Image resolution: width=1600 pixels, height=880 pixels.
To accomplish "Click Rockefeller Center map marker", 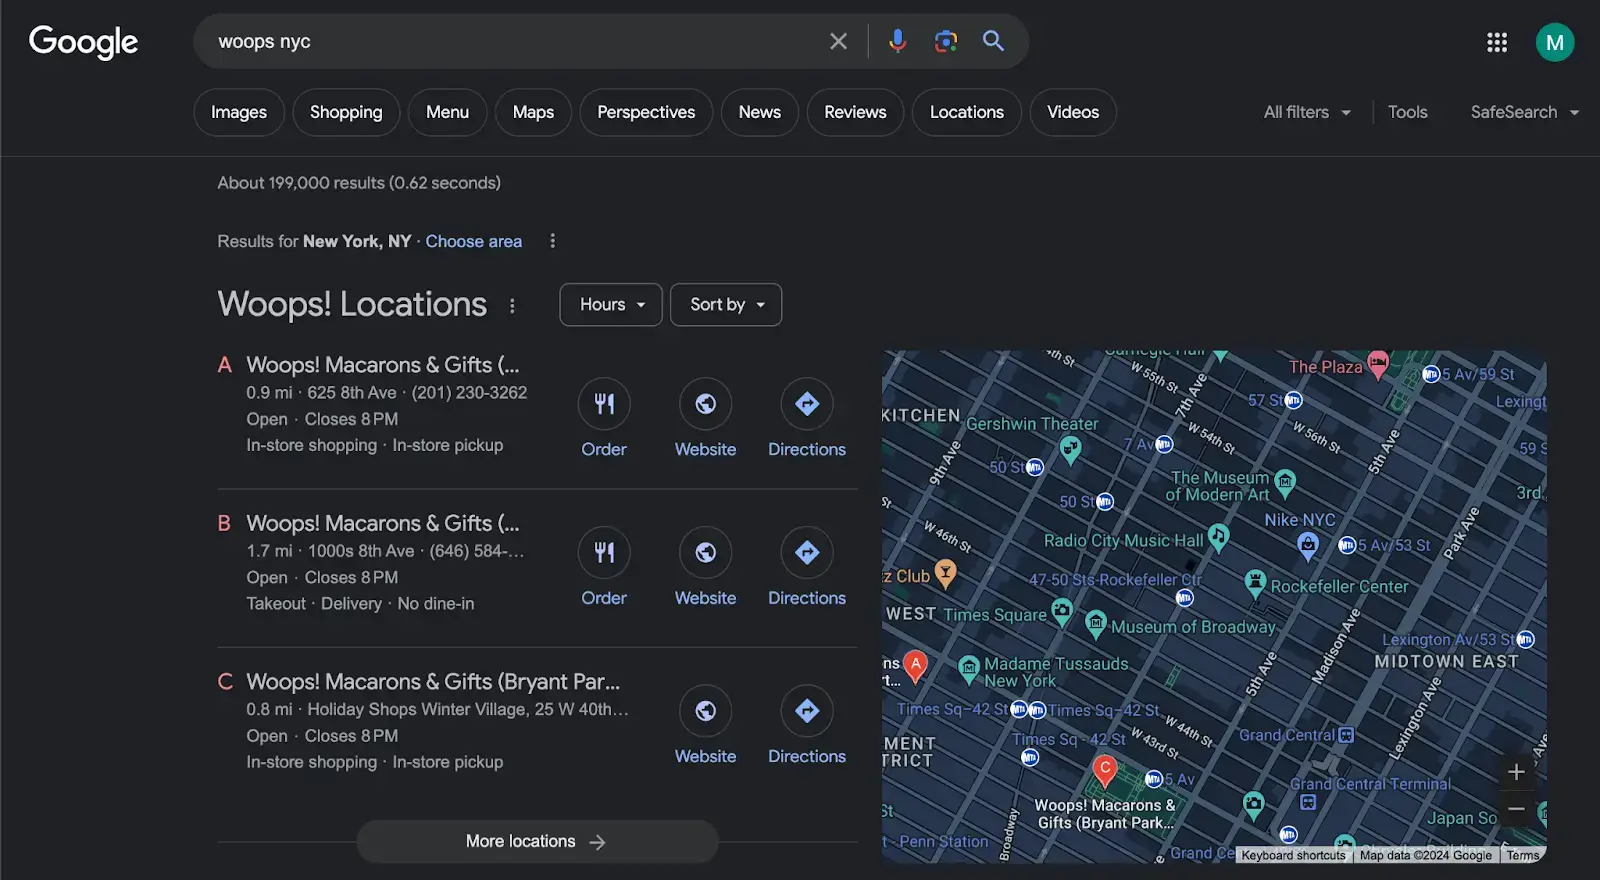I will pos(1255,582).
